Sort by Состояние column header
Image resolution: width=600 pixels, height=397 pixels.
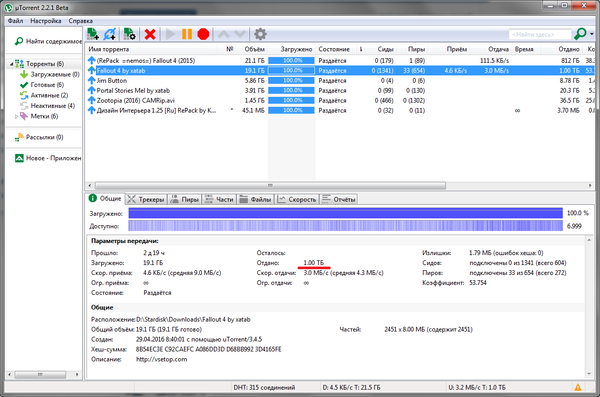coord(334,49)
